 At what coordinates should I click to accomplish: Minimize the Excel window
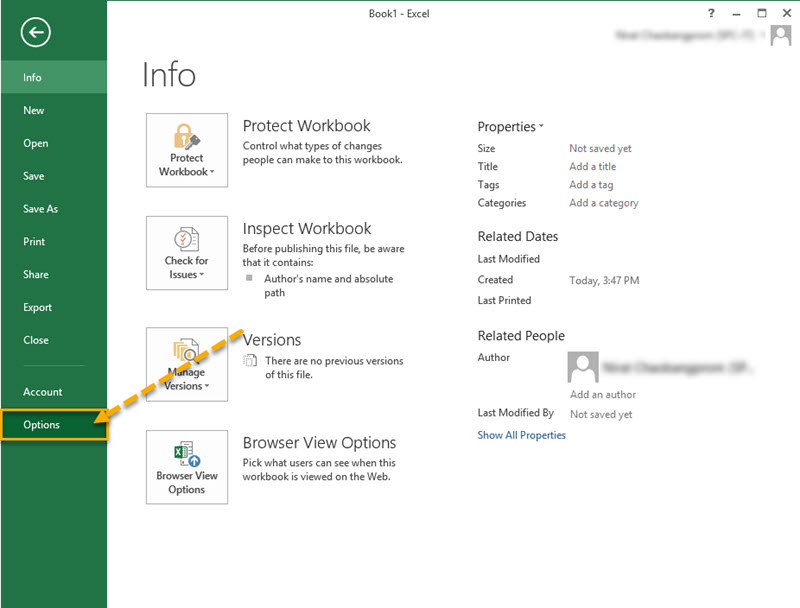736,14
